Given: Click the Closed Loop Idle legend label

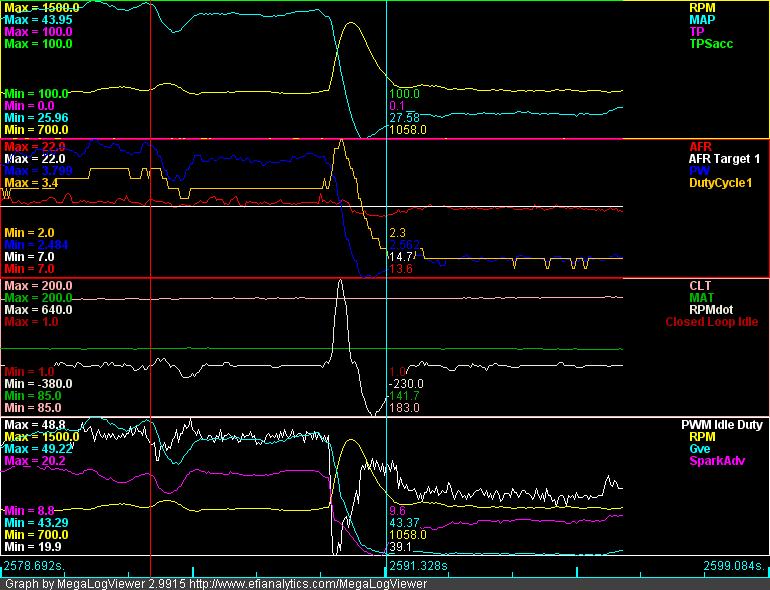Looking at the screenshot, I should 712,322.
